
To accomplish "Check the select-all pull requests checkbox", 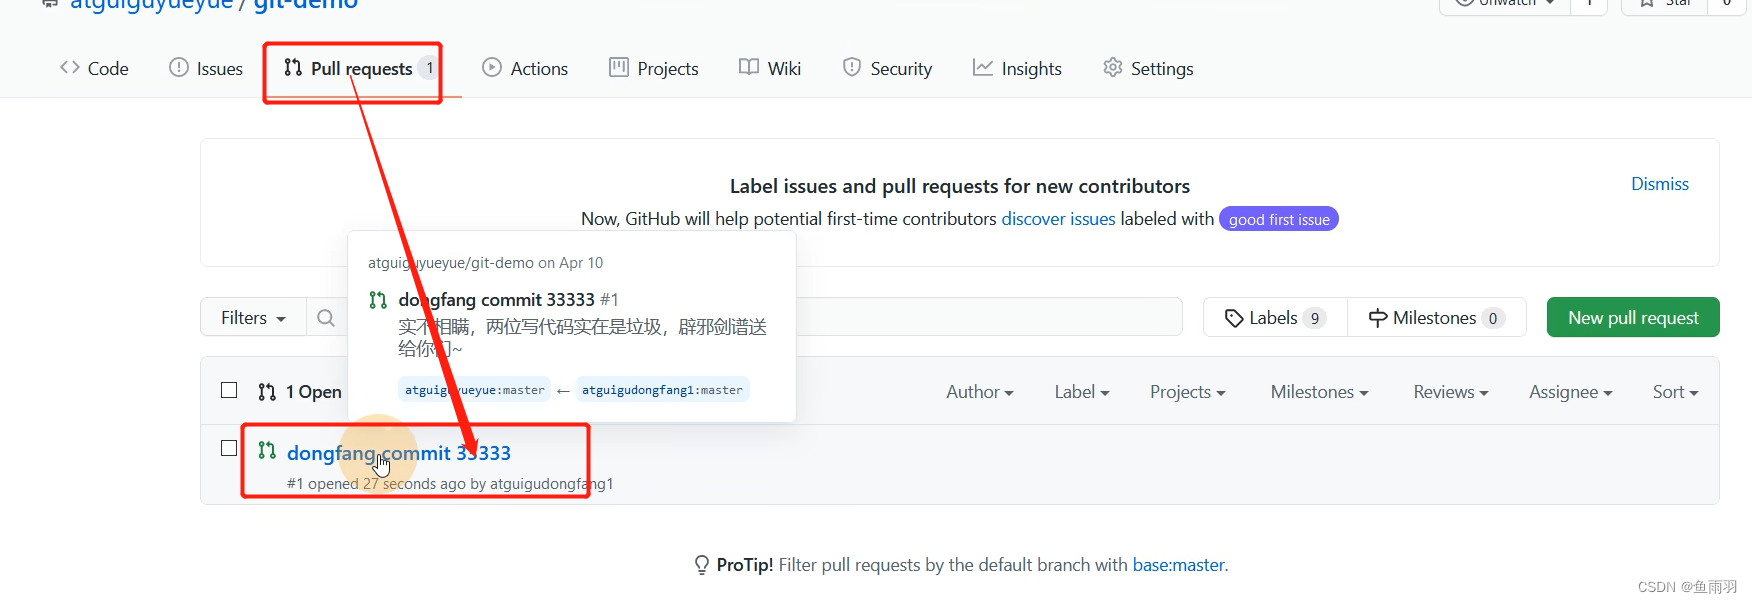I will point(229,390).
